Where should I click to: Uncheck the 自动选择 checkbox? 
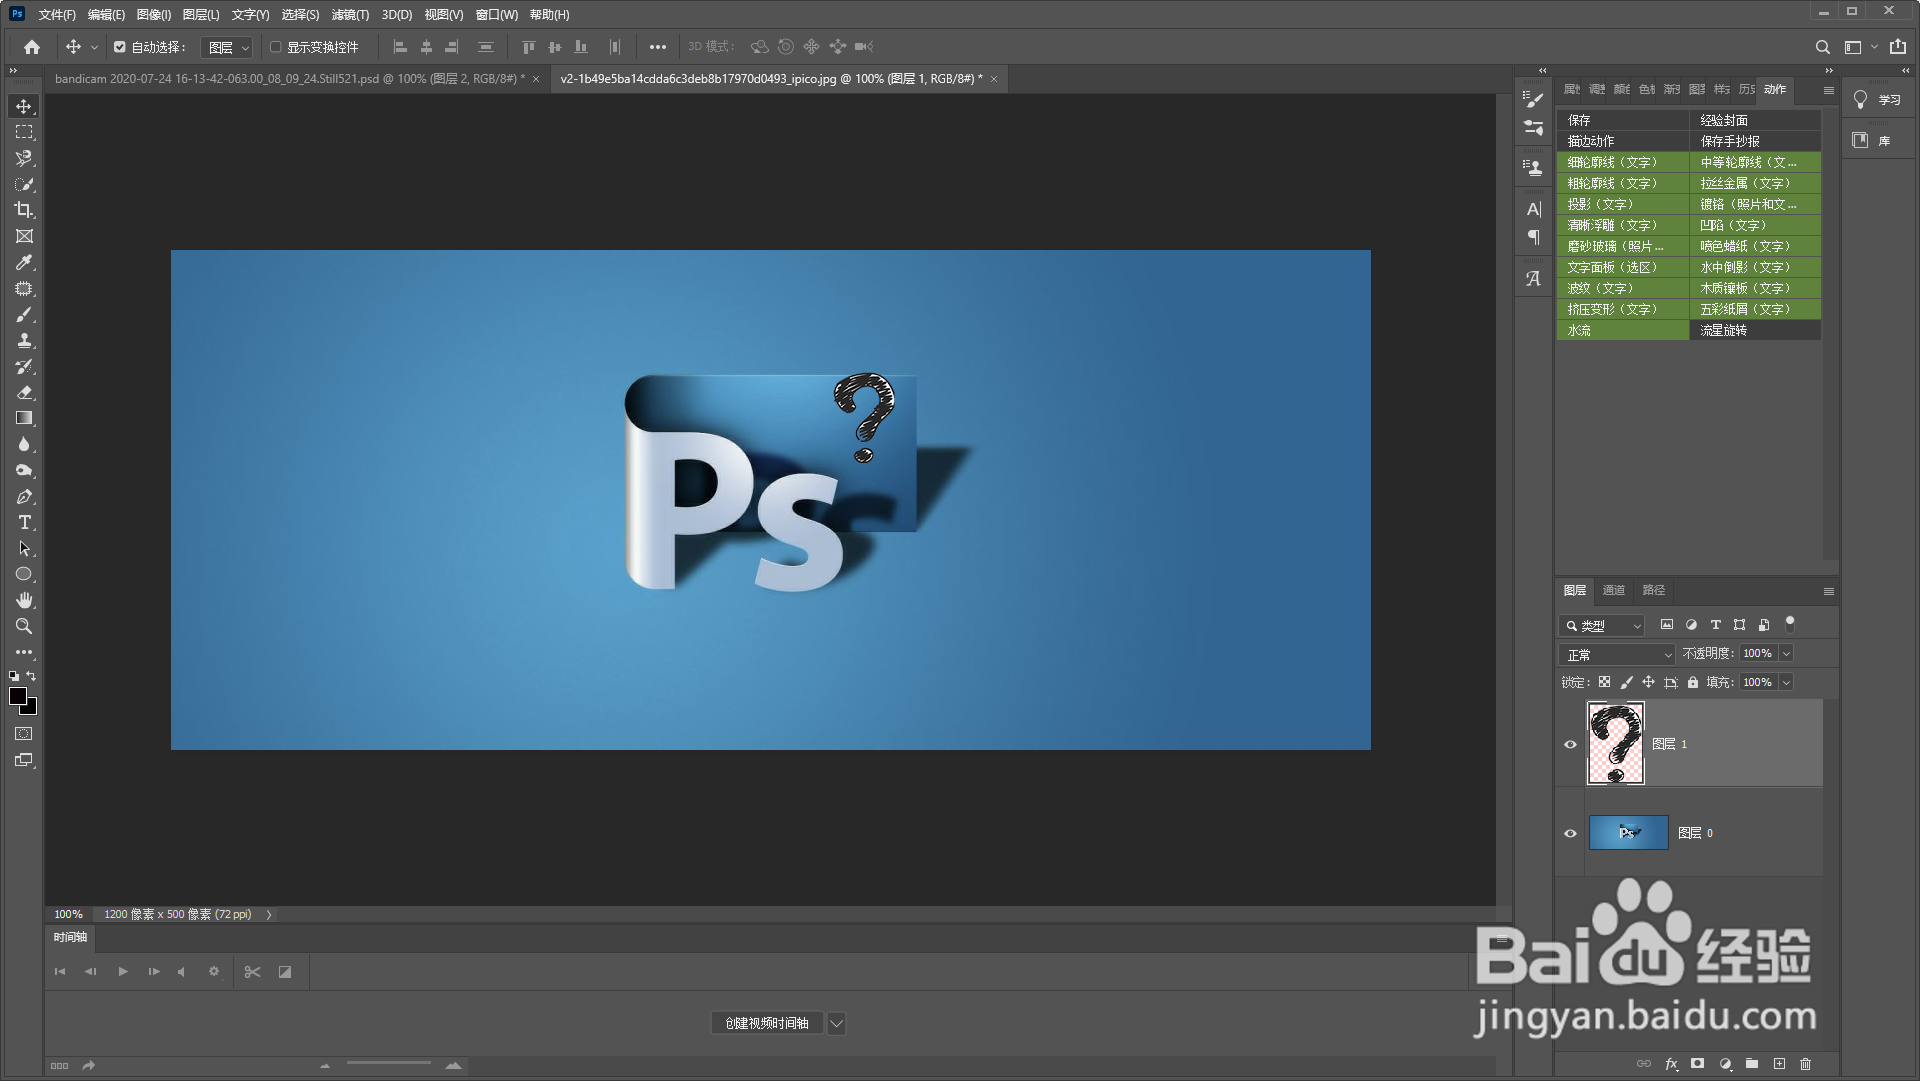pos(120,47)
